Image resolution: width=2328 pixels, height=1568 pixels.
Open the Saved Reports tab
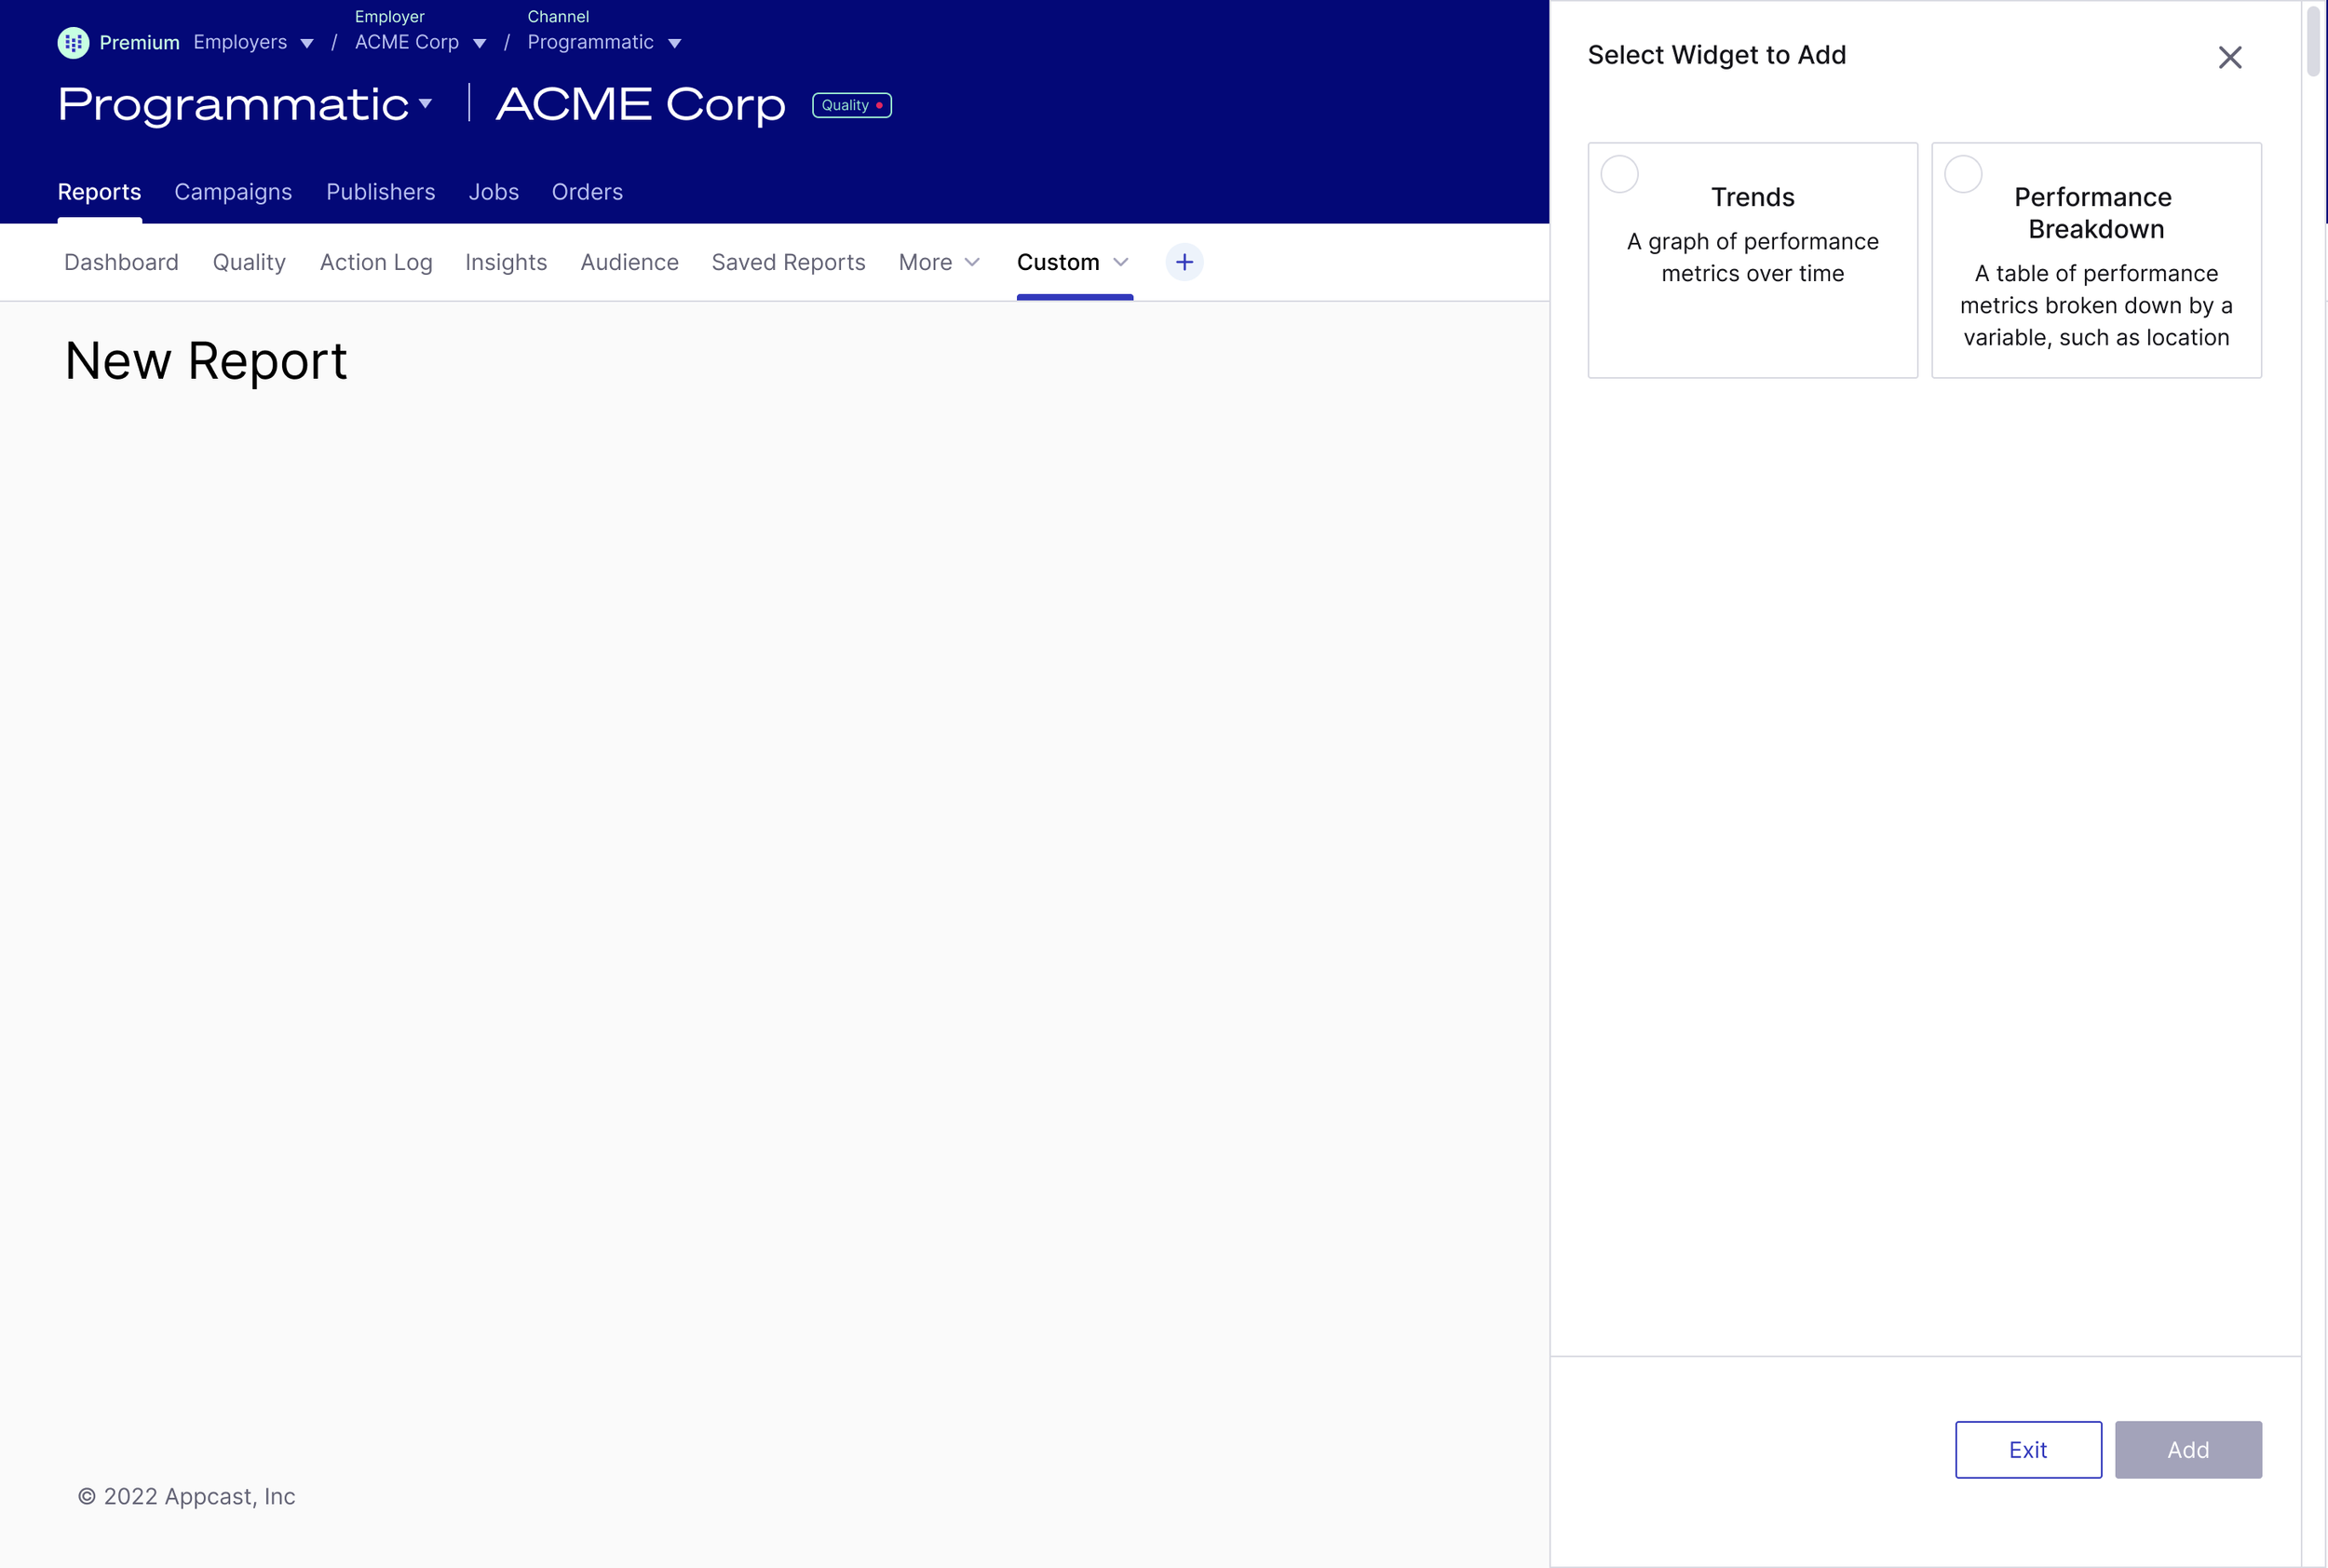tap(788, 262)
